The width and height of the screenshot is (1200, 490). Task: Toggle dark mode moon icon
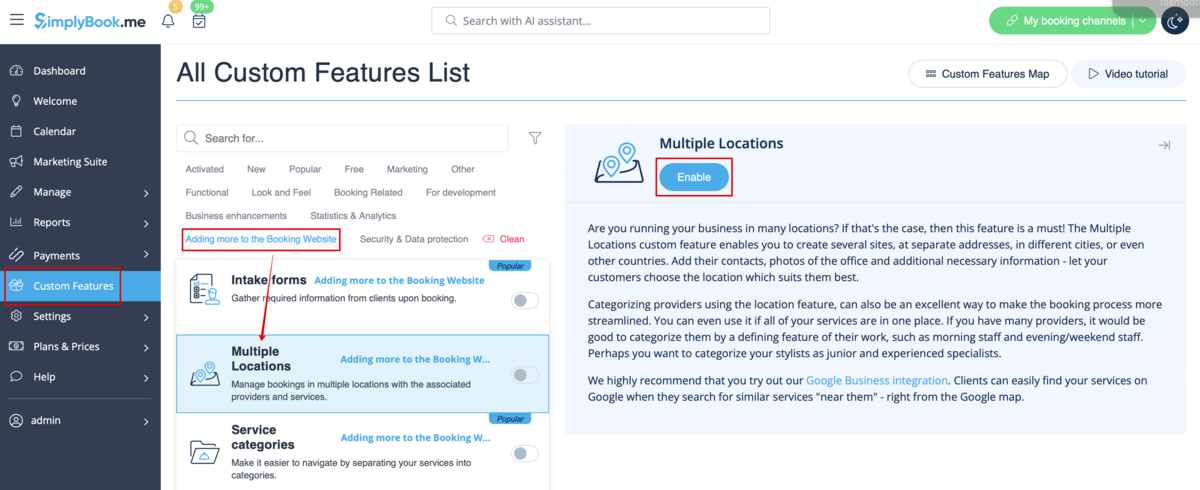[1175, 21]
